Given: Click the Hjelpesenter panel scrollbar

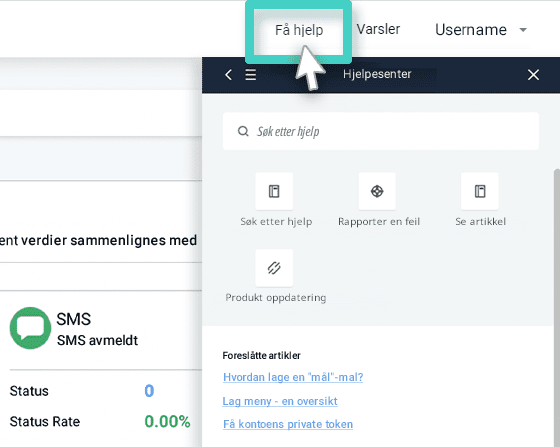Looking at the screenshot, I should pyautogui.click(x=557, y=307).
